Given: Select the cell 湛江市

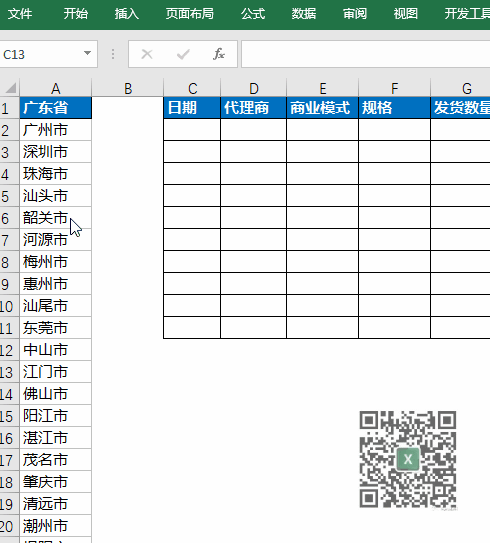Looking at the screenshot, I should [x=56, y=438].
